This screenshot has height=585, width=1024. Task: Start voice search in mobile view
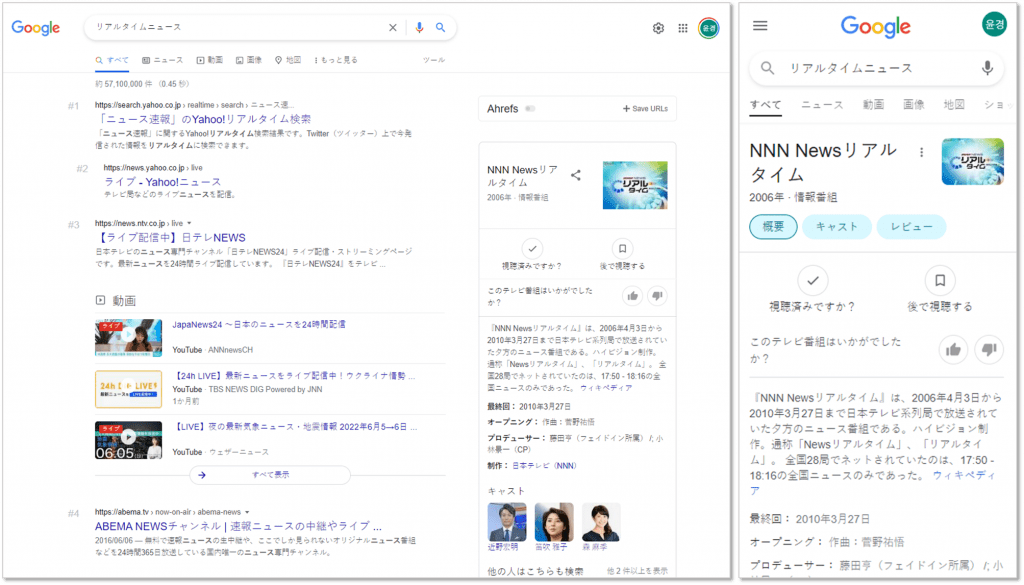click(987, 68)
